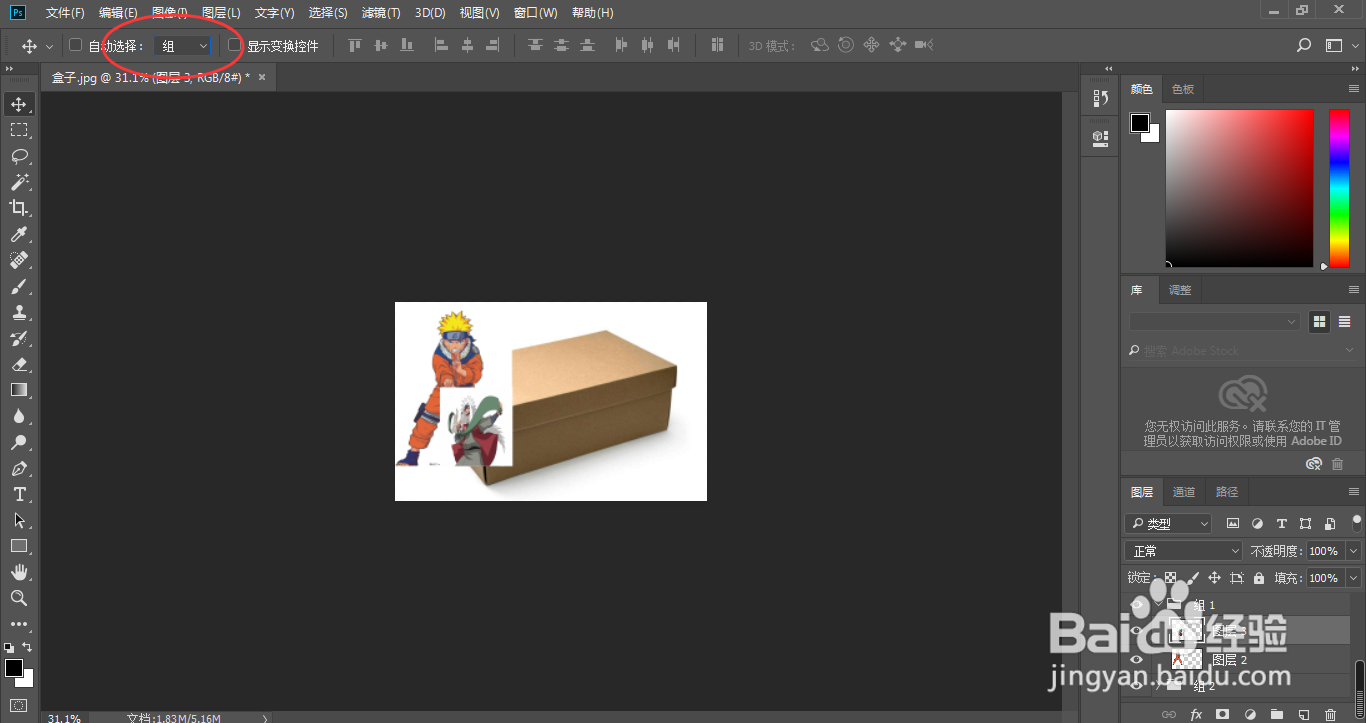The image size is (1366, 723).
Task: Select the Move tool in toolbox
Action: [19, 104]
